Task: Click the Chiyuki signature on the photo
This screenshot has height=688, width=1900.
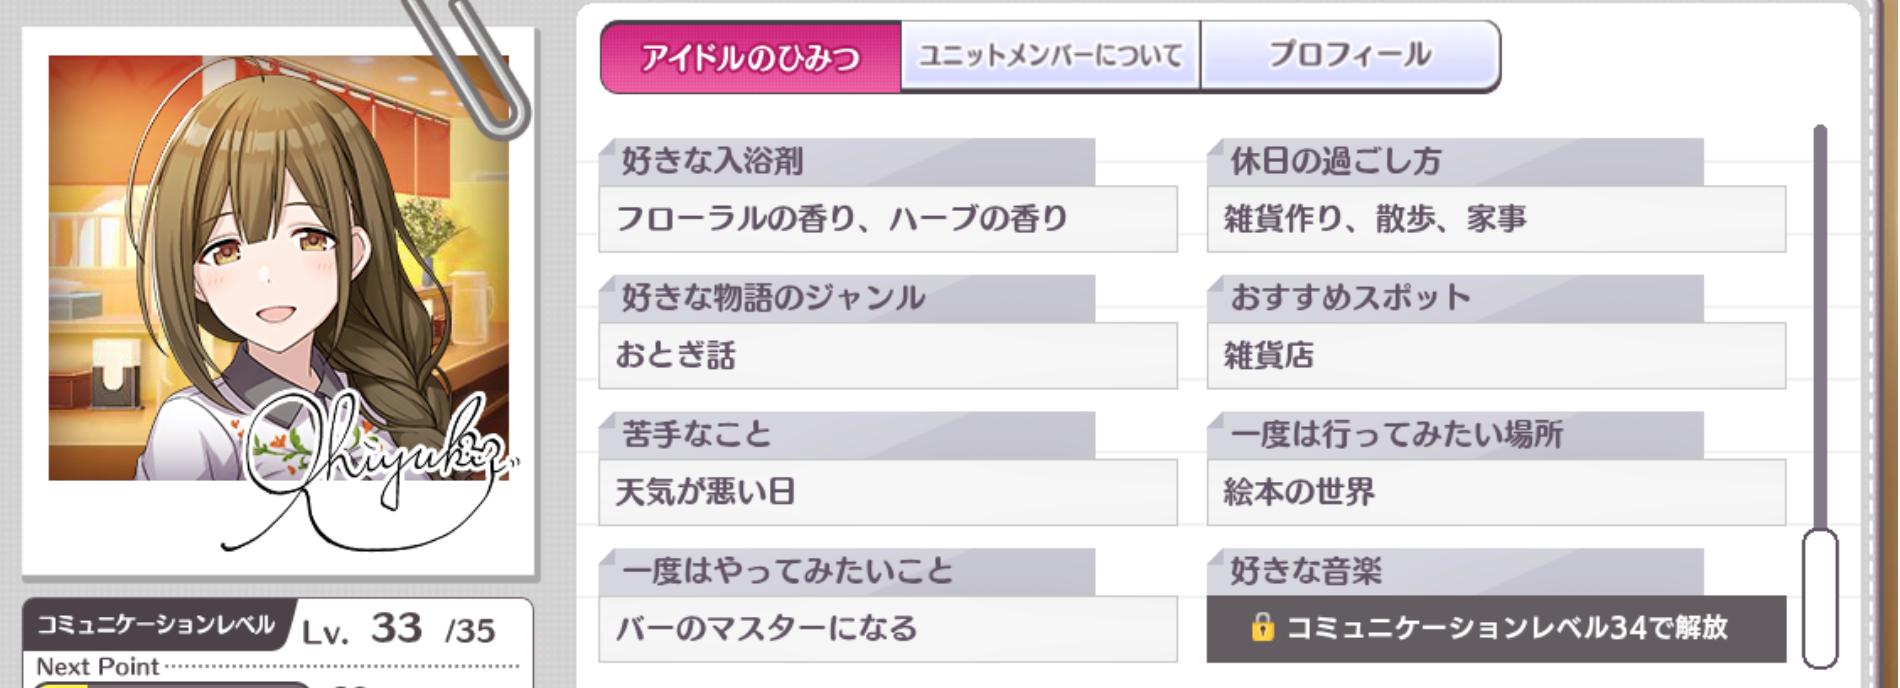Action: 370,460
